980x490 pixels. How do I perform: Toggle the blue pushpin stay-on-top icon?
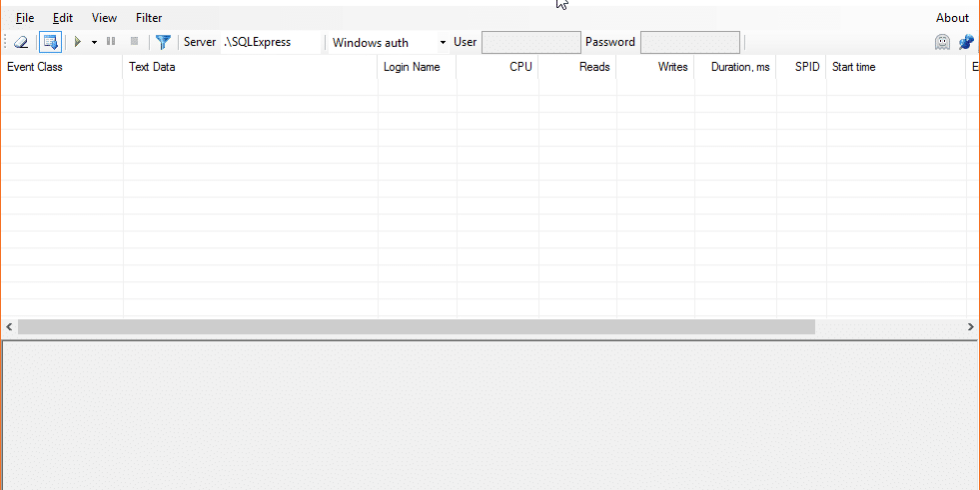[966, 42]
